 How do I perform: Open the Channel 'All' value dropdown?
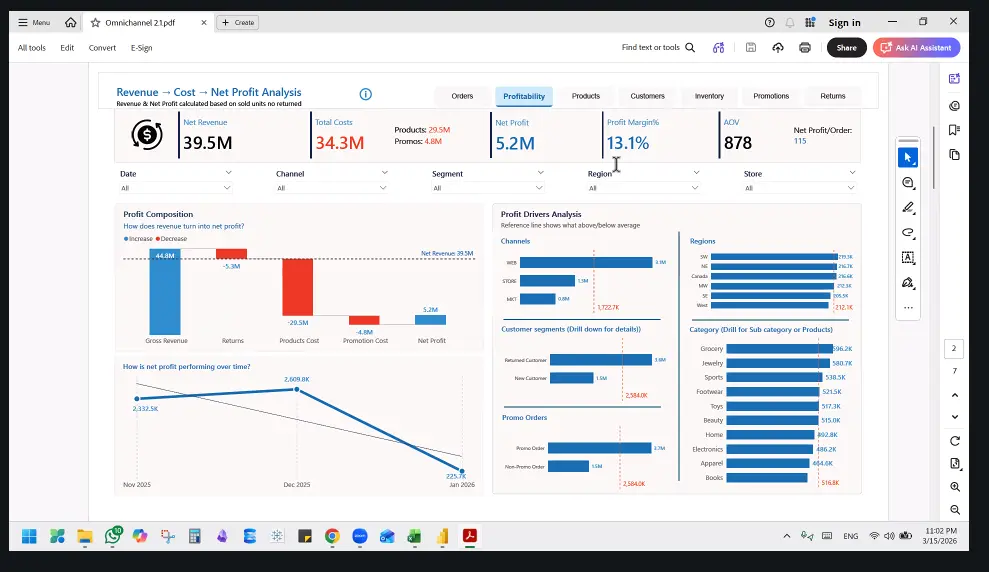332,188
